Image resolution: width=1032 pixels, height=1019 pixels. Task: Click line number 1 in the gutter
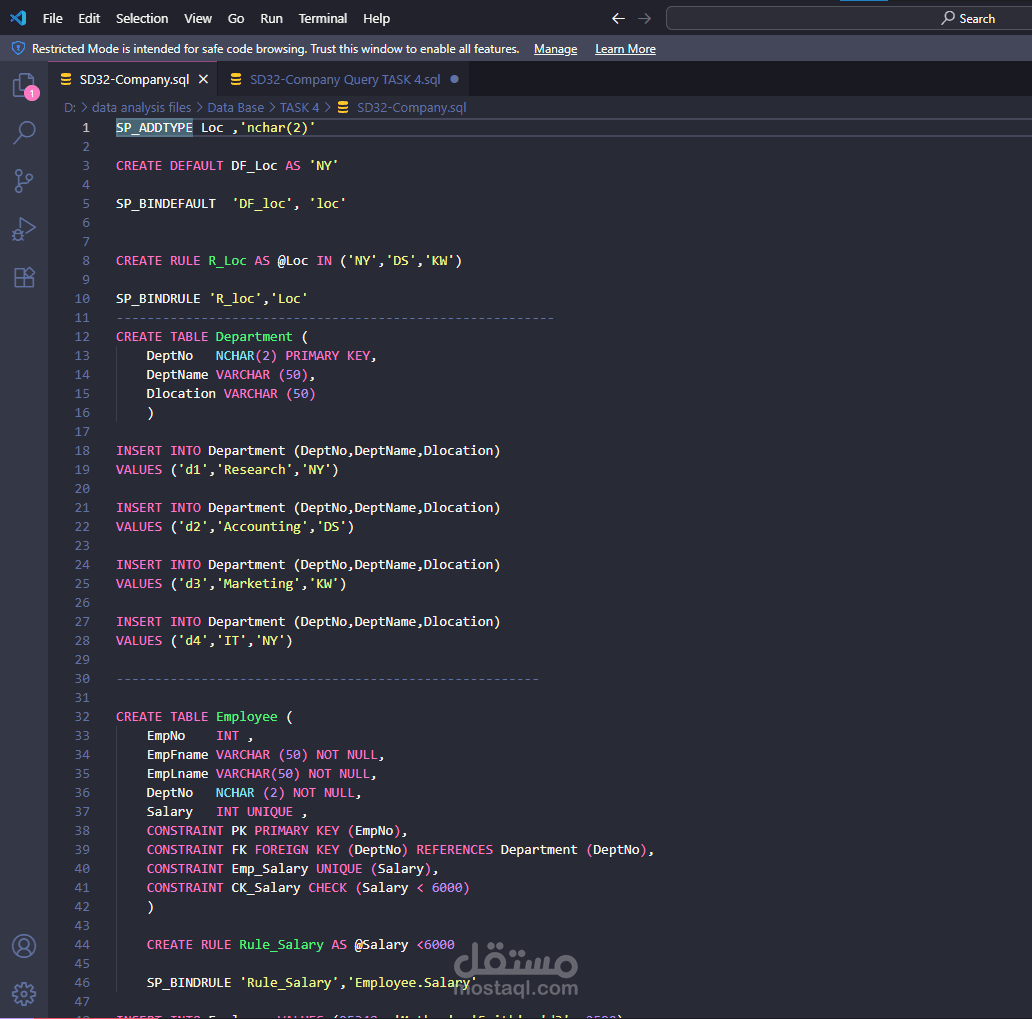[x=86, y=128]
